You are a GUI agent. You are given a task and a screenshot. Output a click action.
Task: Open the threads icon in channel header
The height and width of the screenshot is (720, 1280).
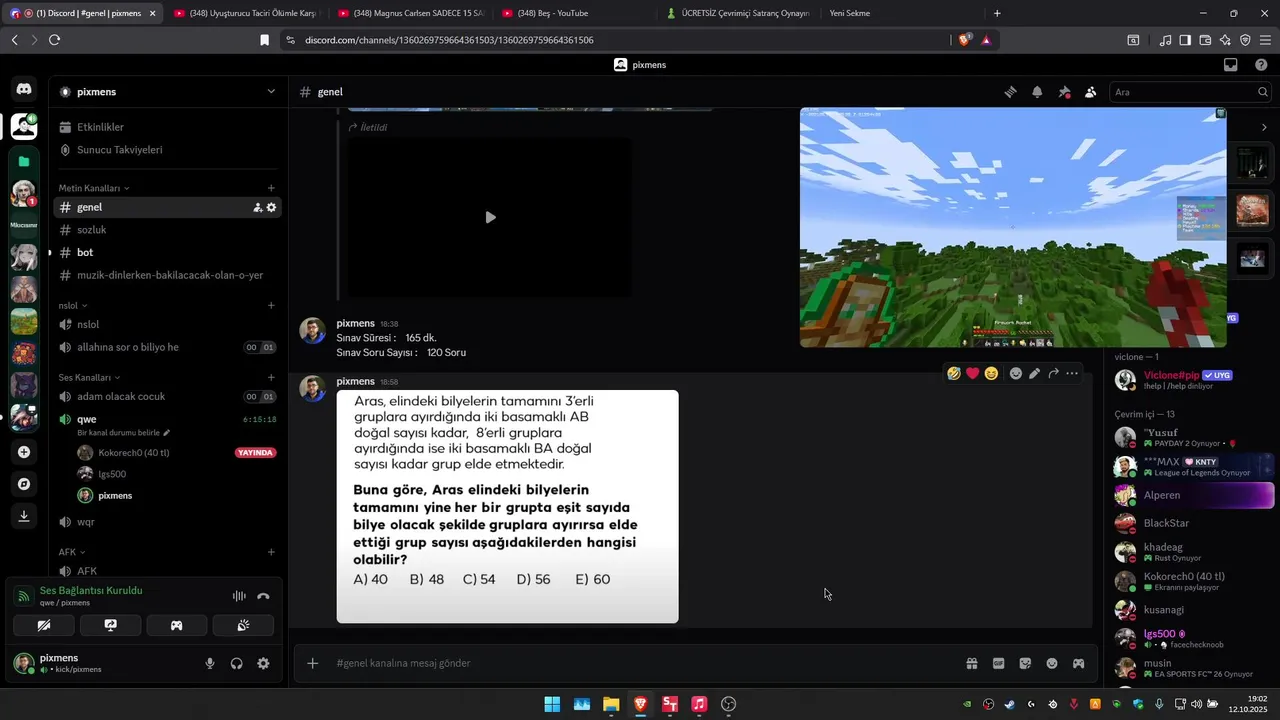click(1010, 92)
